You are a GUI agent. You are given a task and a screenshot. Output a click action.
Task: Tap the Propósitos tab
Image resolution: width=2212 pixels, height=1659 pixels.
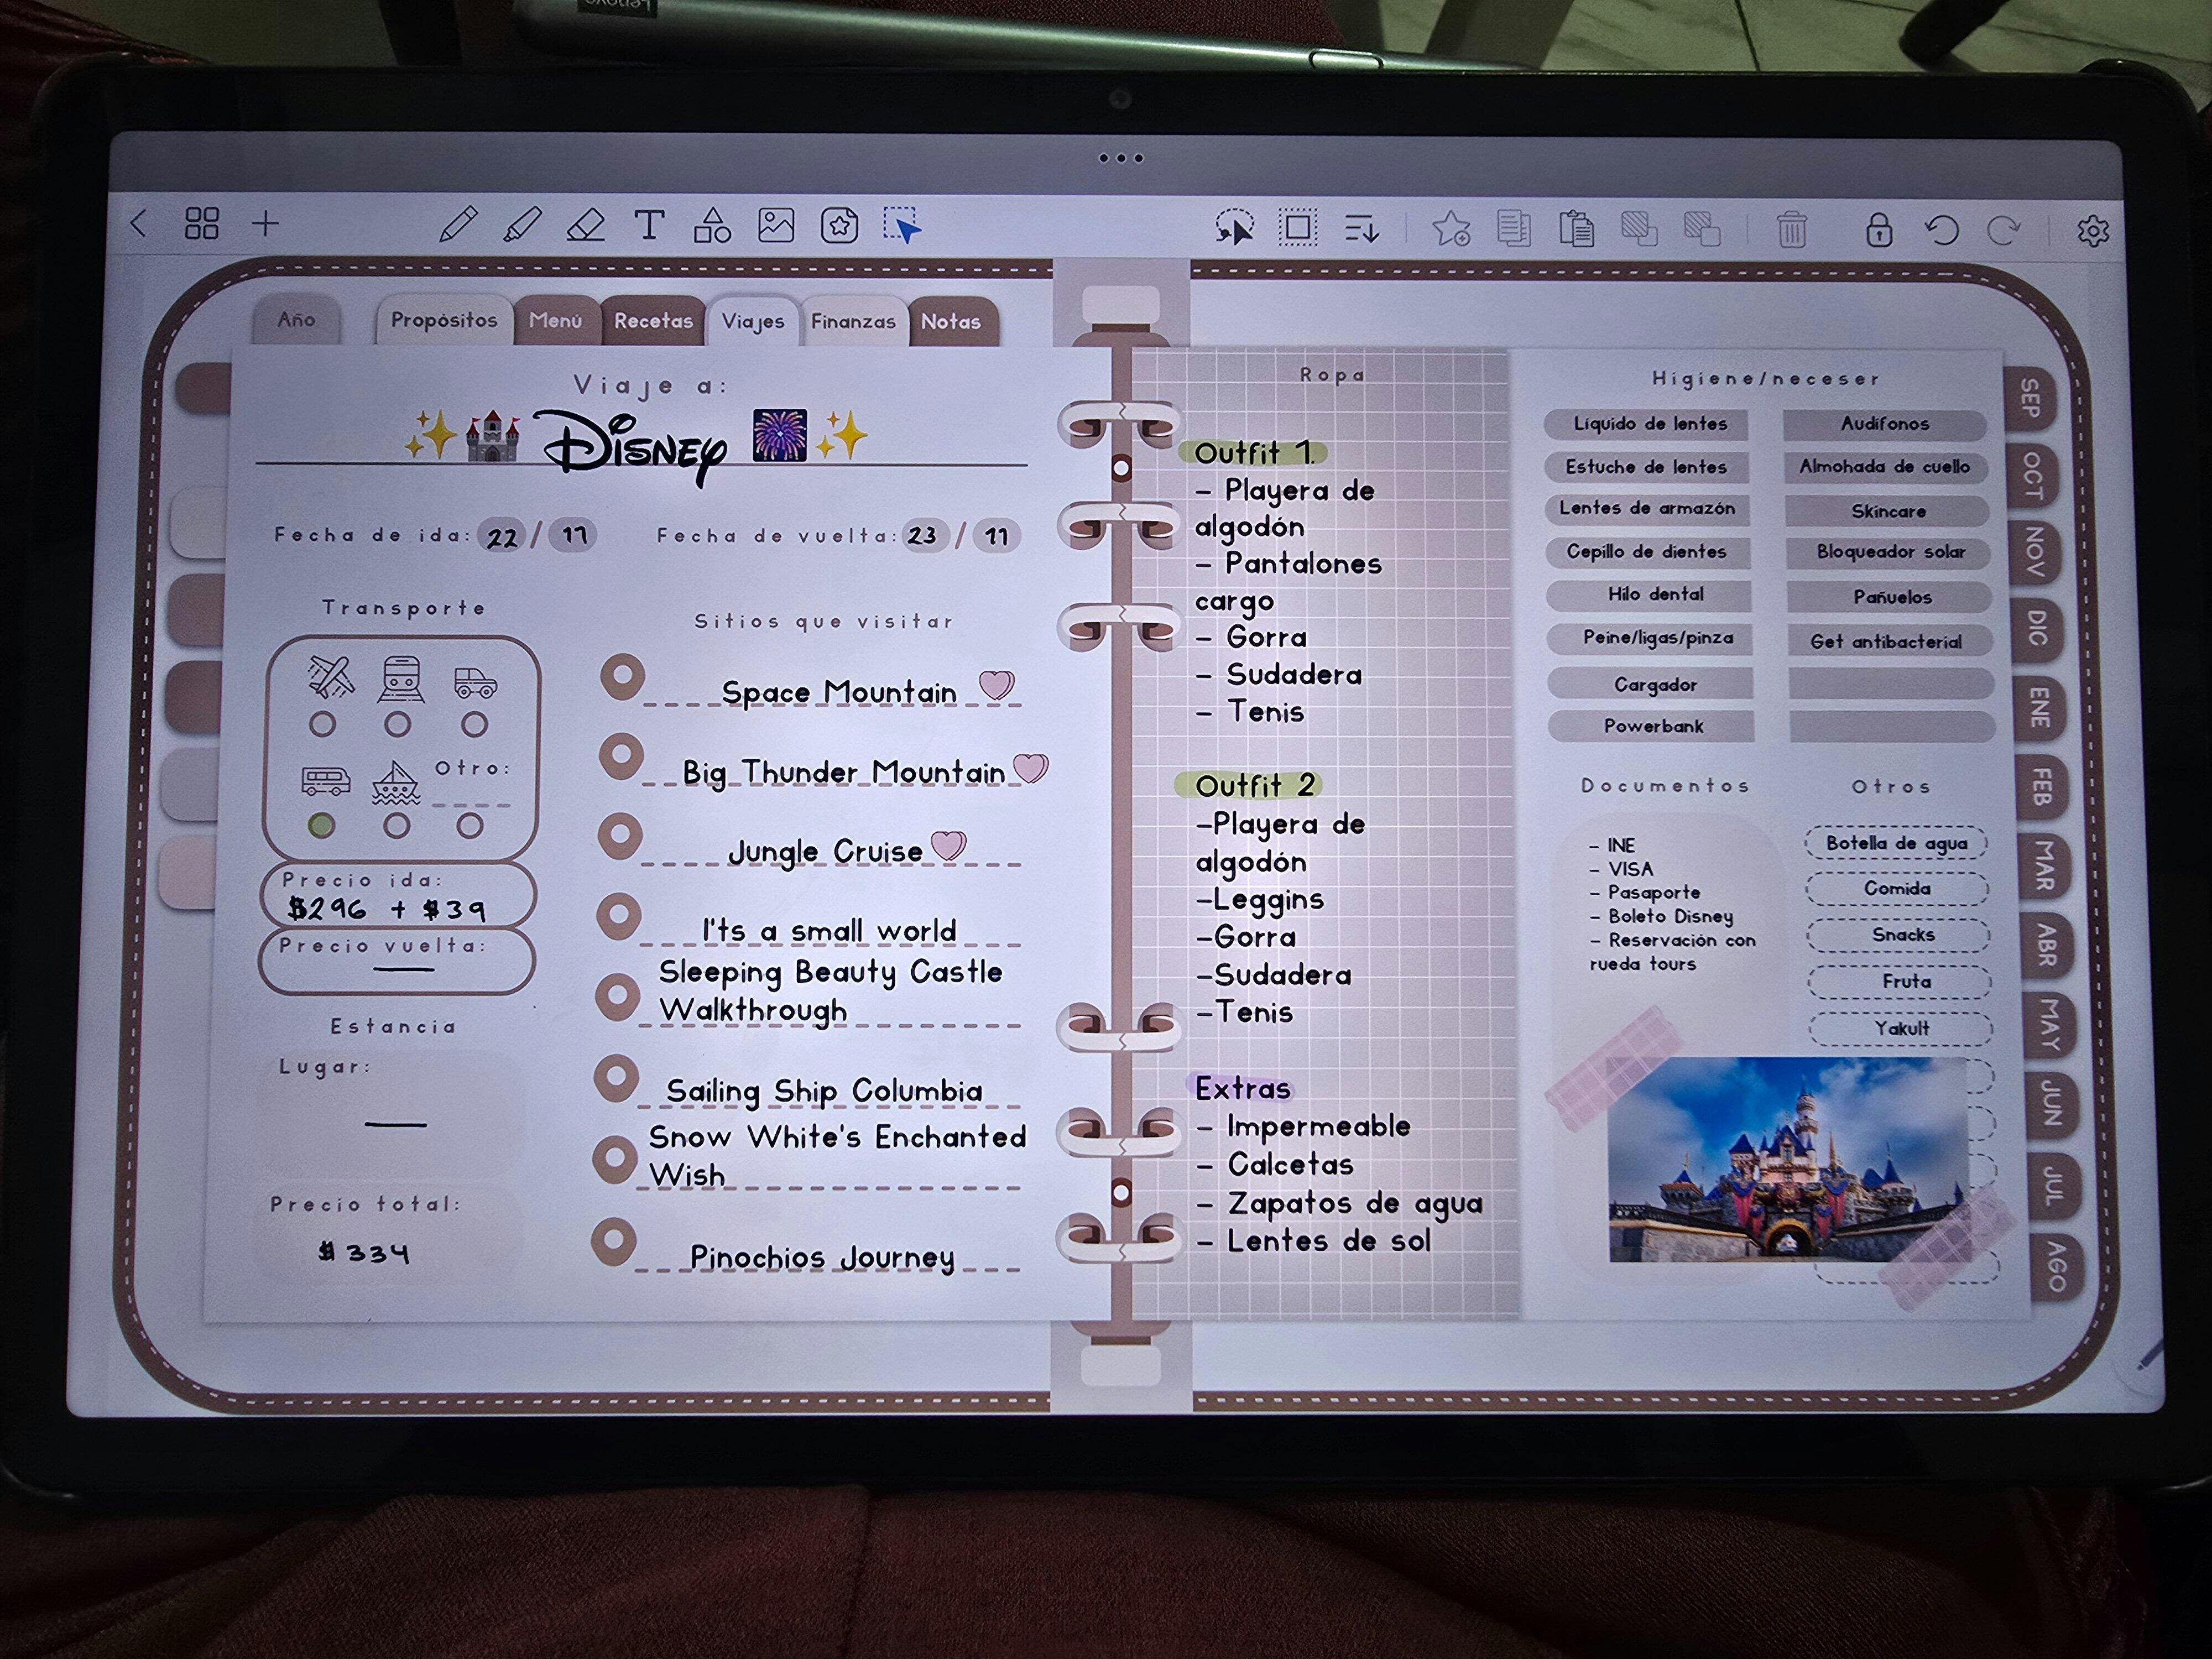tap(444, 320)
